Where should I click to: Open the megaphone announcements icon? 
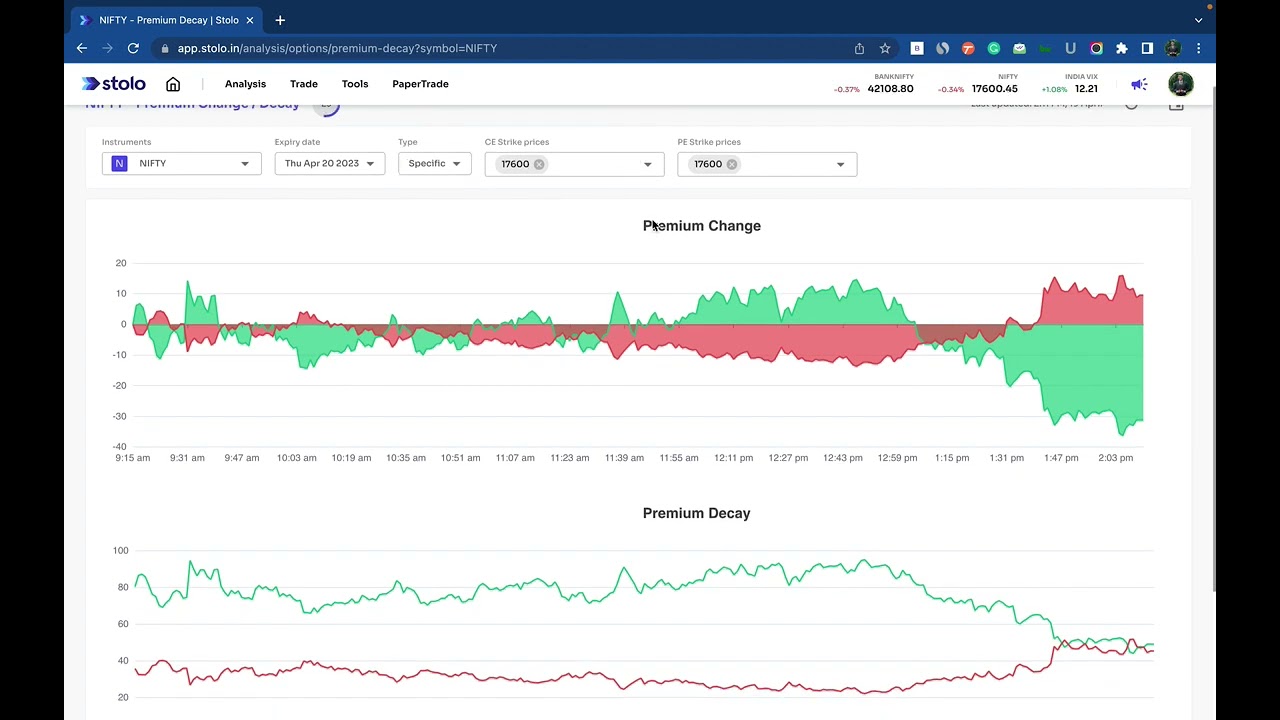tap(1139, 84)
